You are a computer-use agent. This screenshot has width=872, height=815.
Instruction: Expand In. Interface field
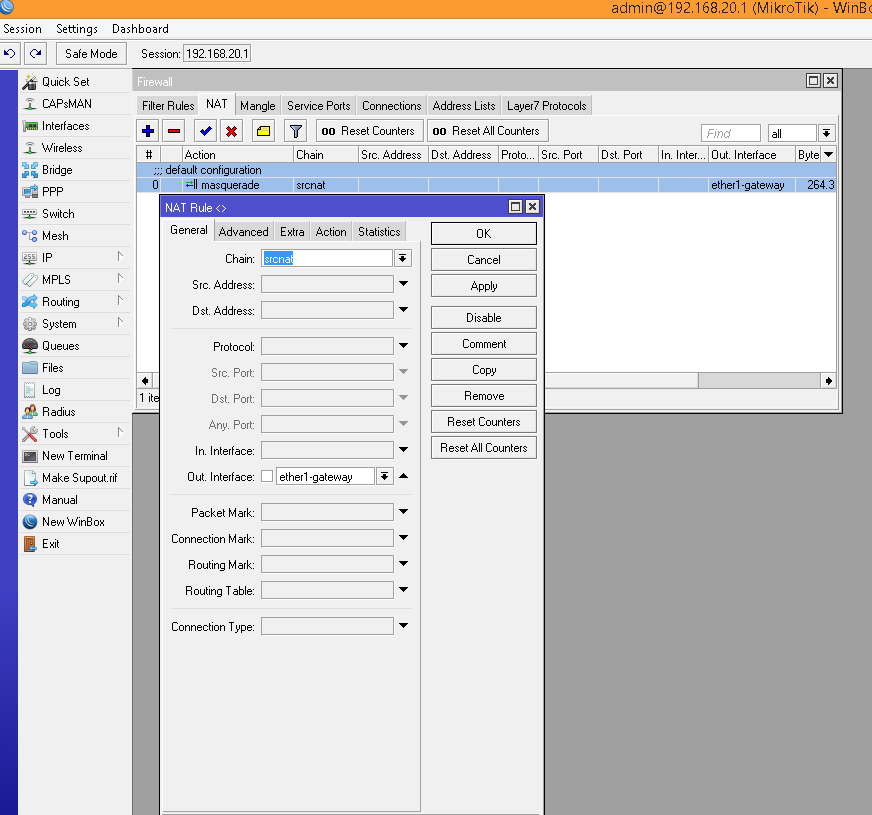pyautogui.click(x=404, y=450)
